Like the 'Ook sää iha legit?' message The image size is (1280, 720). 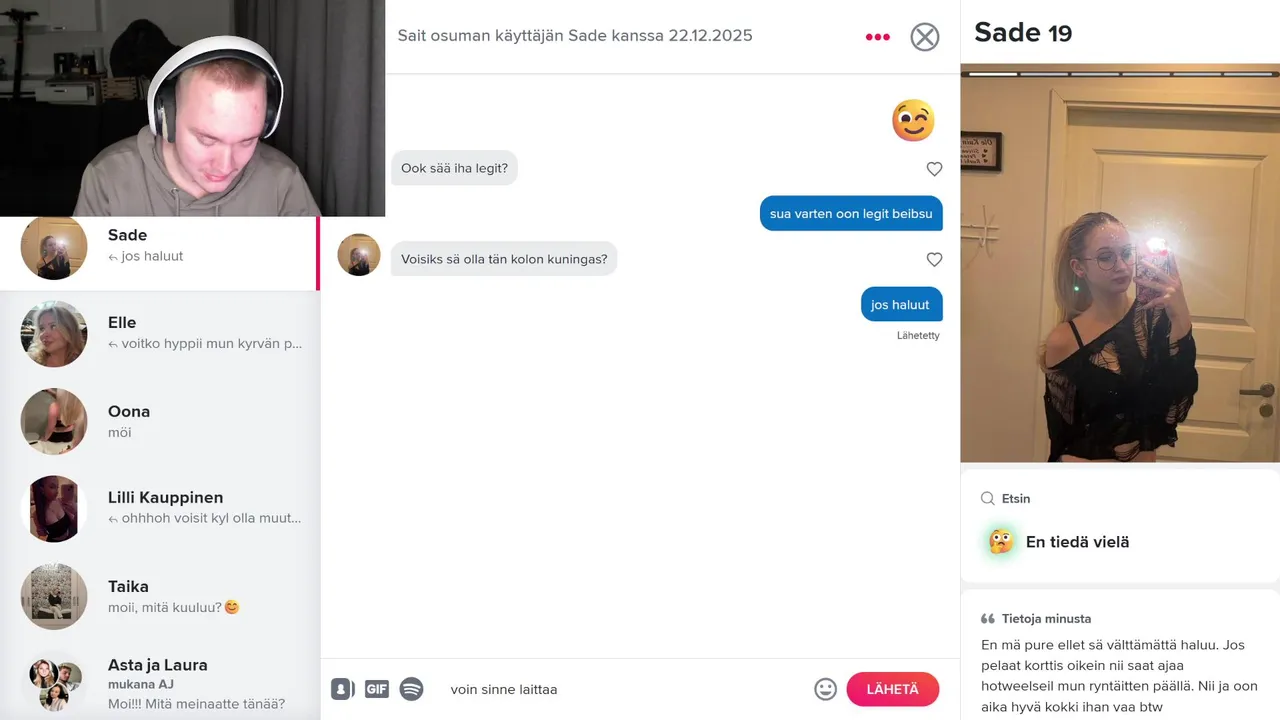tap(934, 169)
